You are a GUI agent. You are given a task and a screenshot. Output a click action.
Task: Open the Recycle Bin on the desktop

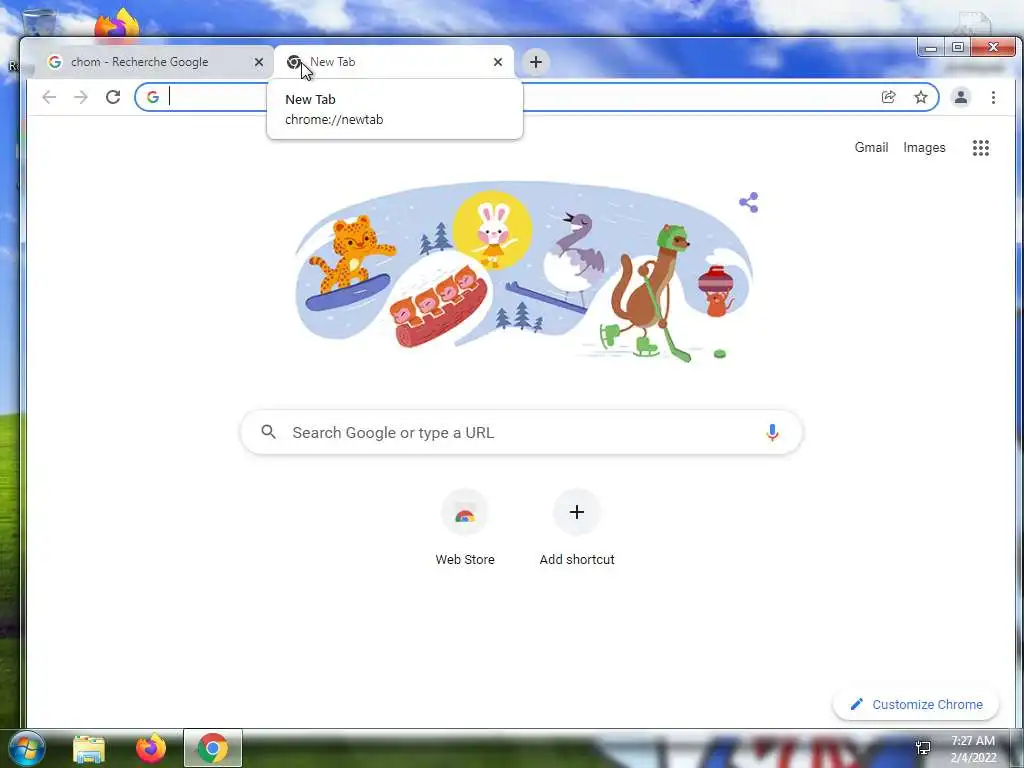(38, 23)
